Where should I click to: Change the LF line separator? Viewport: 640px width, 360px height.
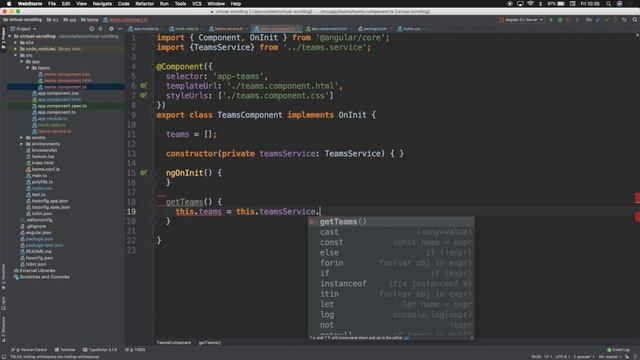coord(547,357)
